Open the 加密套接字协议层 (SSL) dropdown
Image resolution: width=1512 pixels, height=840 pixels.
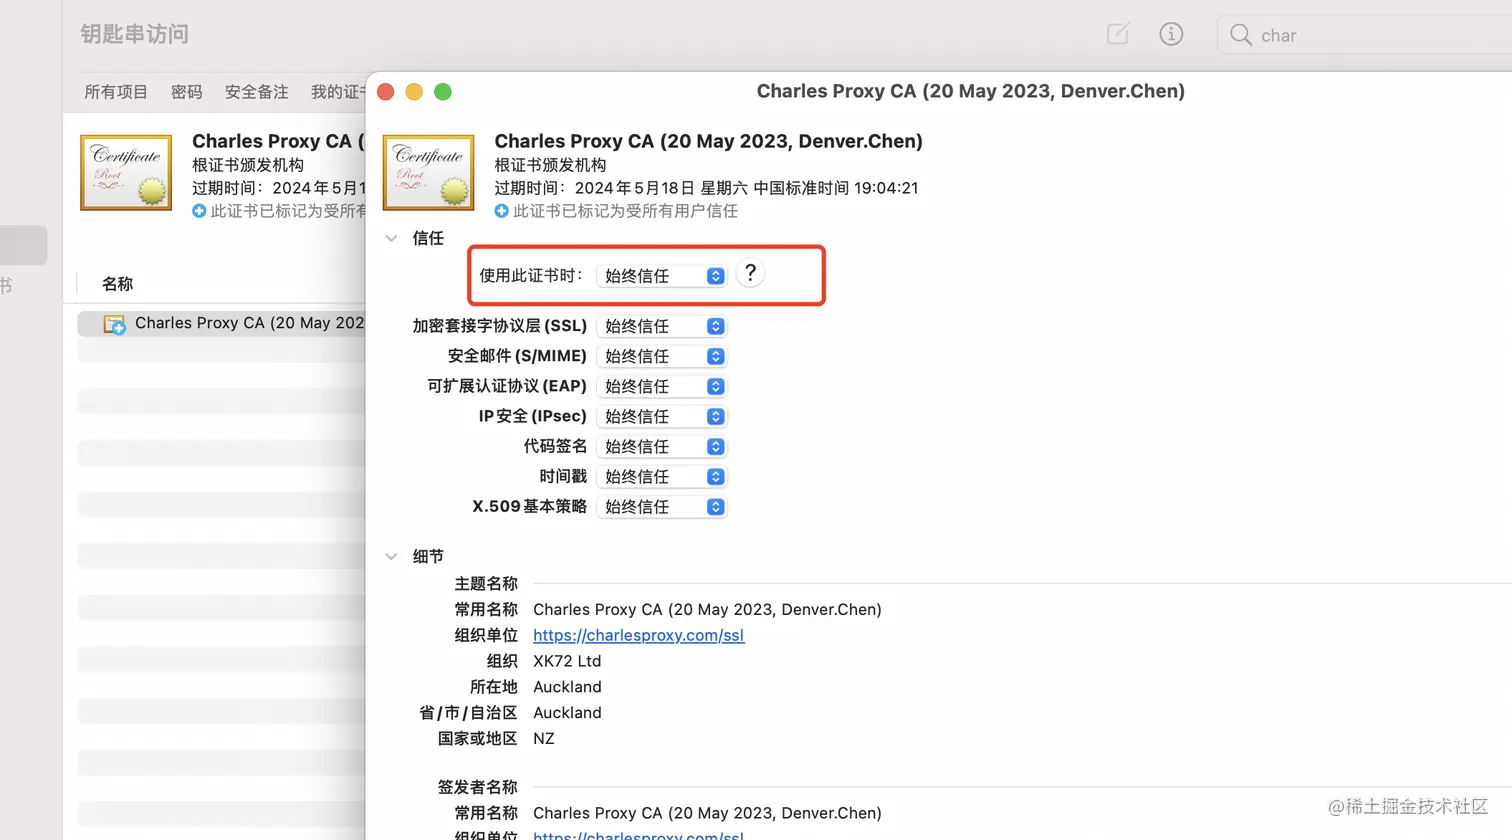(x=662, y=326)
